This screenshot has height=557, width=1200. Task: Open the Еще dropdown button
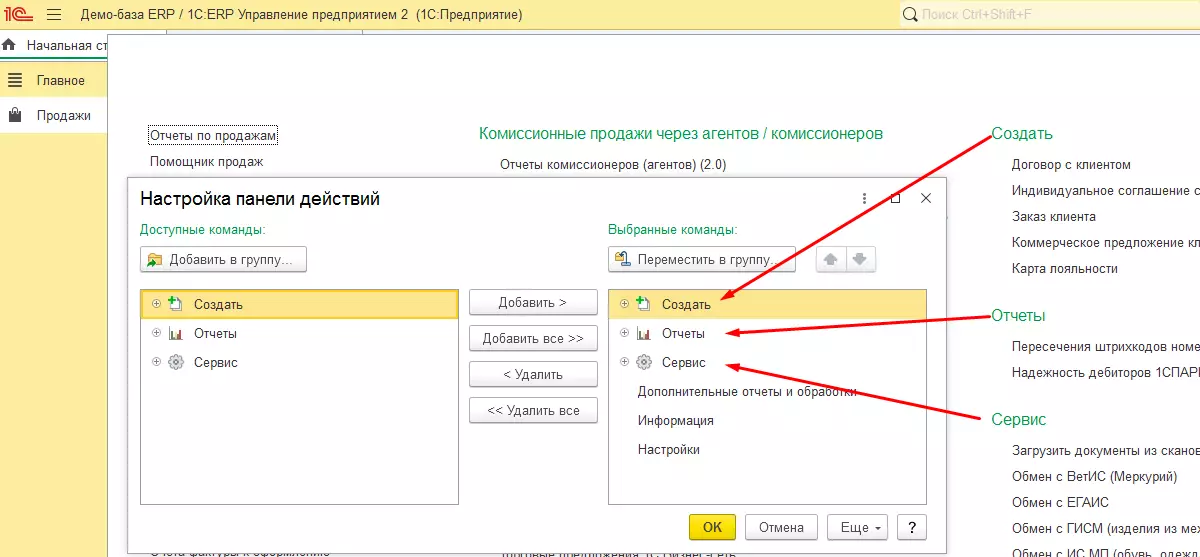858,527
